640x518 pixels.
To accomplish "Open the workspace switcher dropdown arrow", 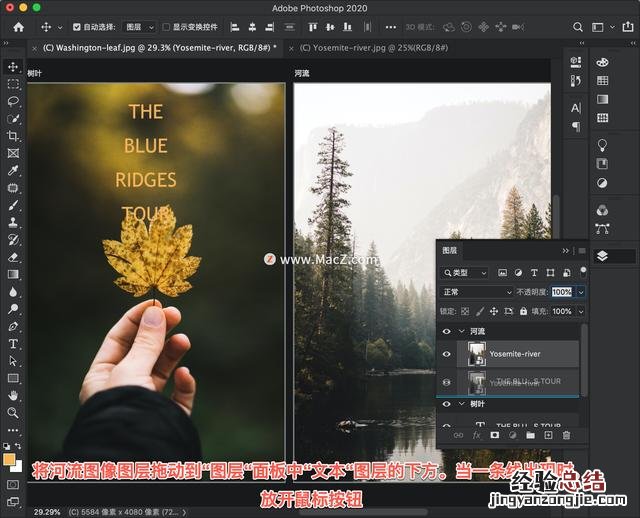I will click(x=612, y=27).
